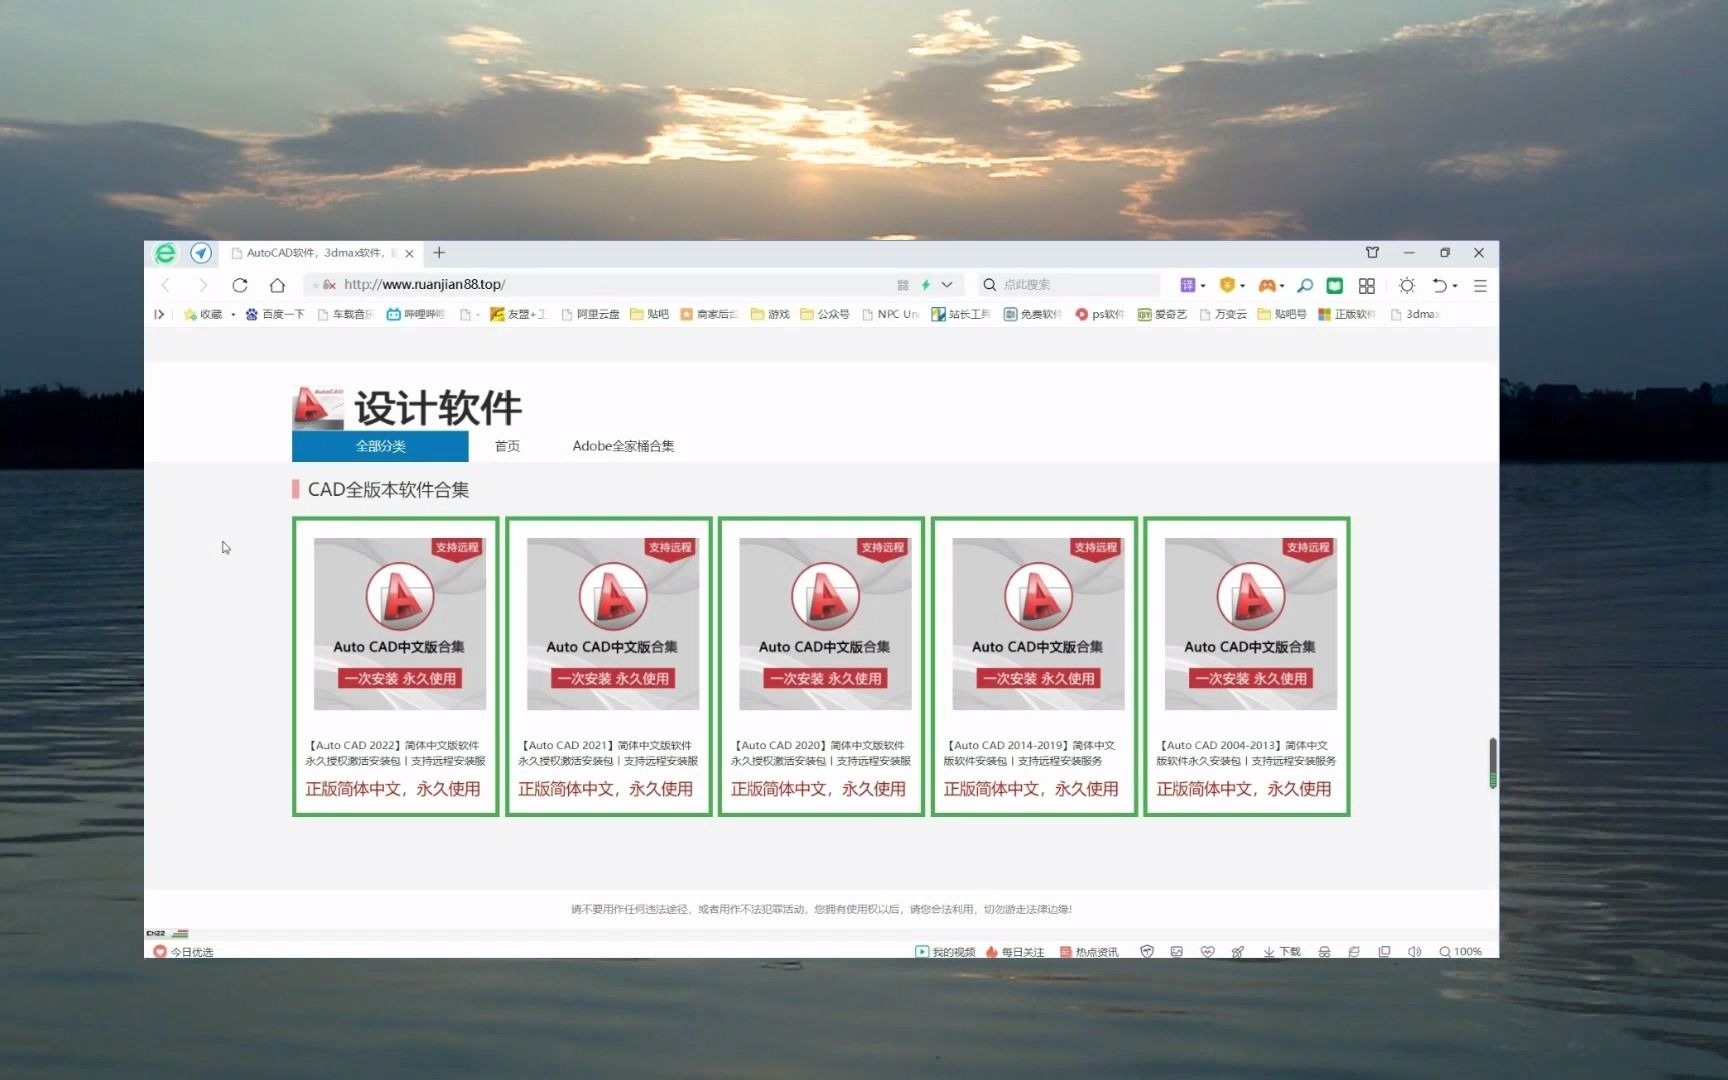The image size is (1728, 1080).
Task: Open the 贴吧 bookmark folder
Action: (650, 314)
